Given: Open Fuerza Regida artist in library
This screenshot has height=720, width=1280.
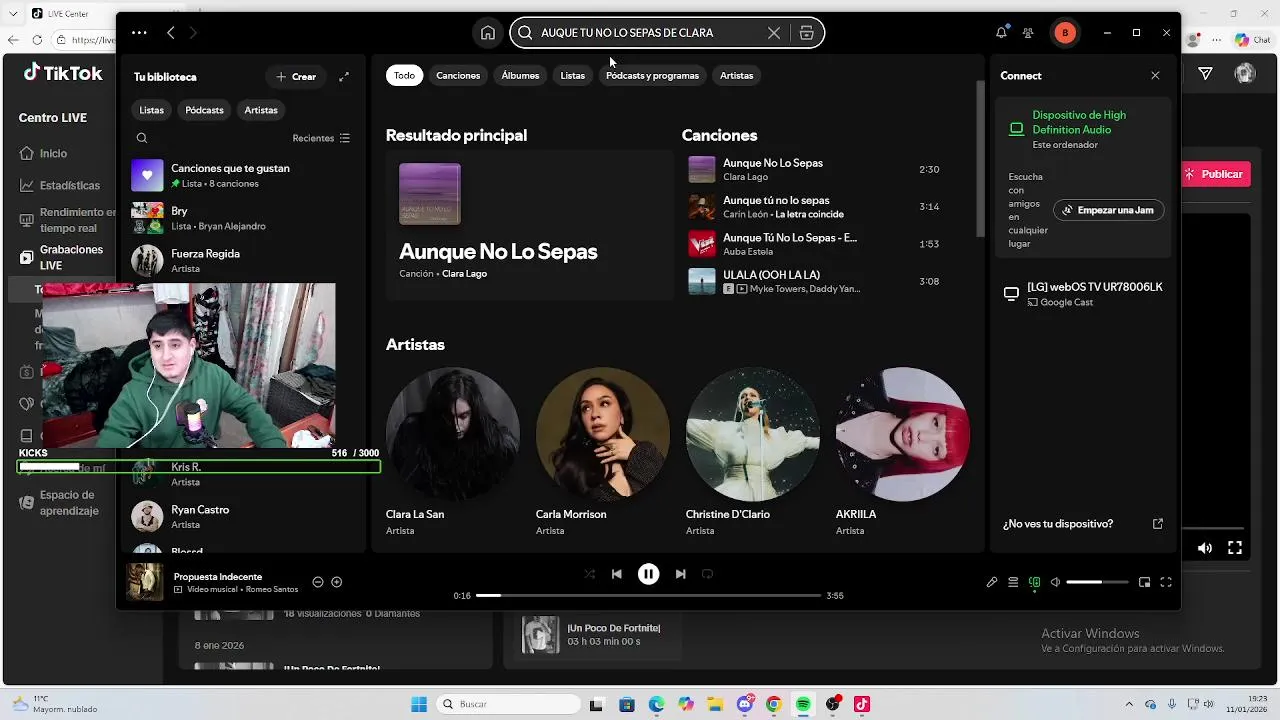Looking at the screenshot, I should (x=243, y=261).
